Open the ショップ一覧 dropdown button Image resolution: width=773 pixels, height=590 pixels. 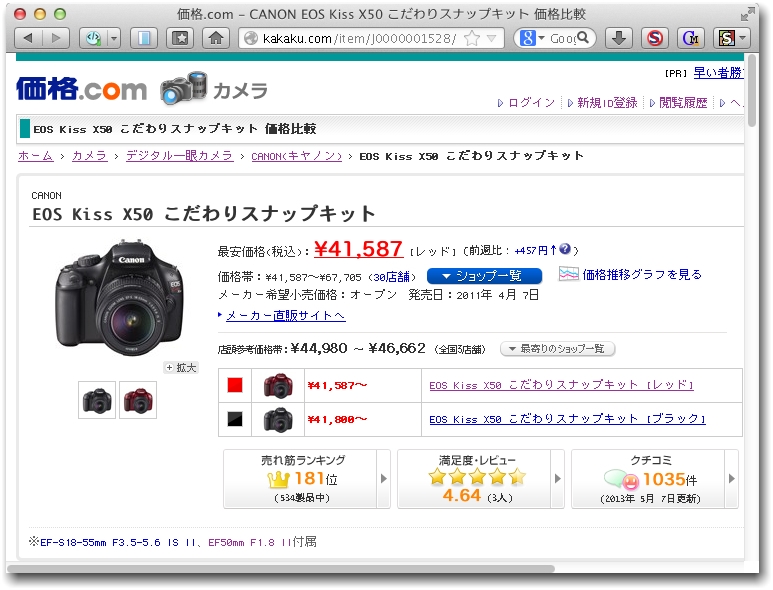[x=484, y=275]
